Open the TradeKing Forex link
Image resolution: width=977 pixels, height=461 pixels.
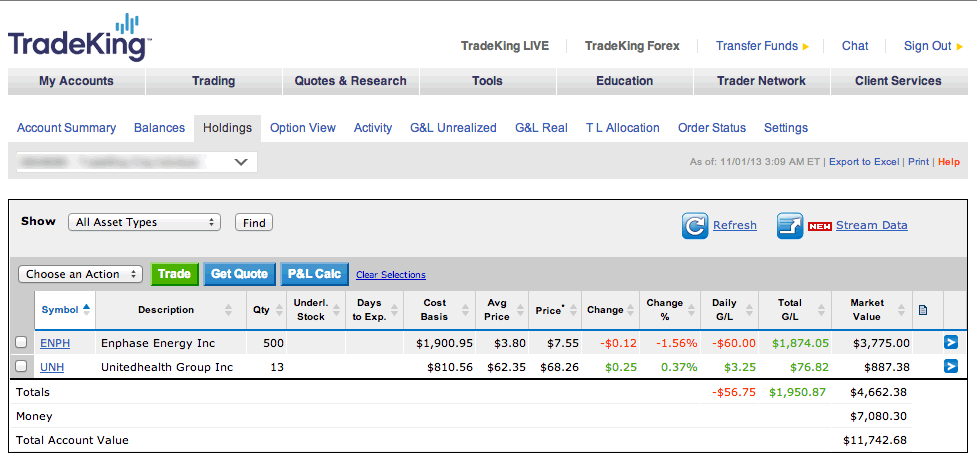[x=632, y=46]
